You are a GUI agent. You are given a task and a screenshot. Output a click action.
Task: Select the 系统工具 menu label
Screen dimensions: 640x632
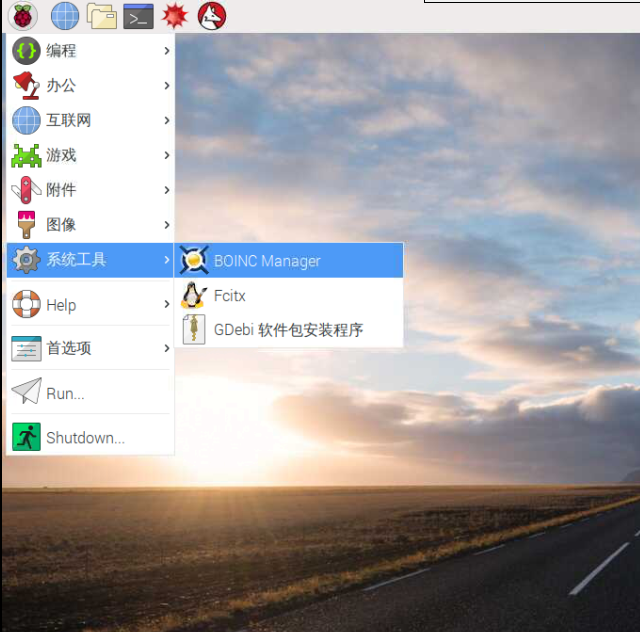[x=76, y=260]
